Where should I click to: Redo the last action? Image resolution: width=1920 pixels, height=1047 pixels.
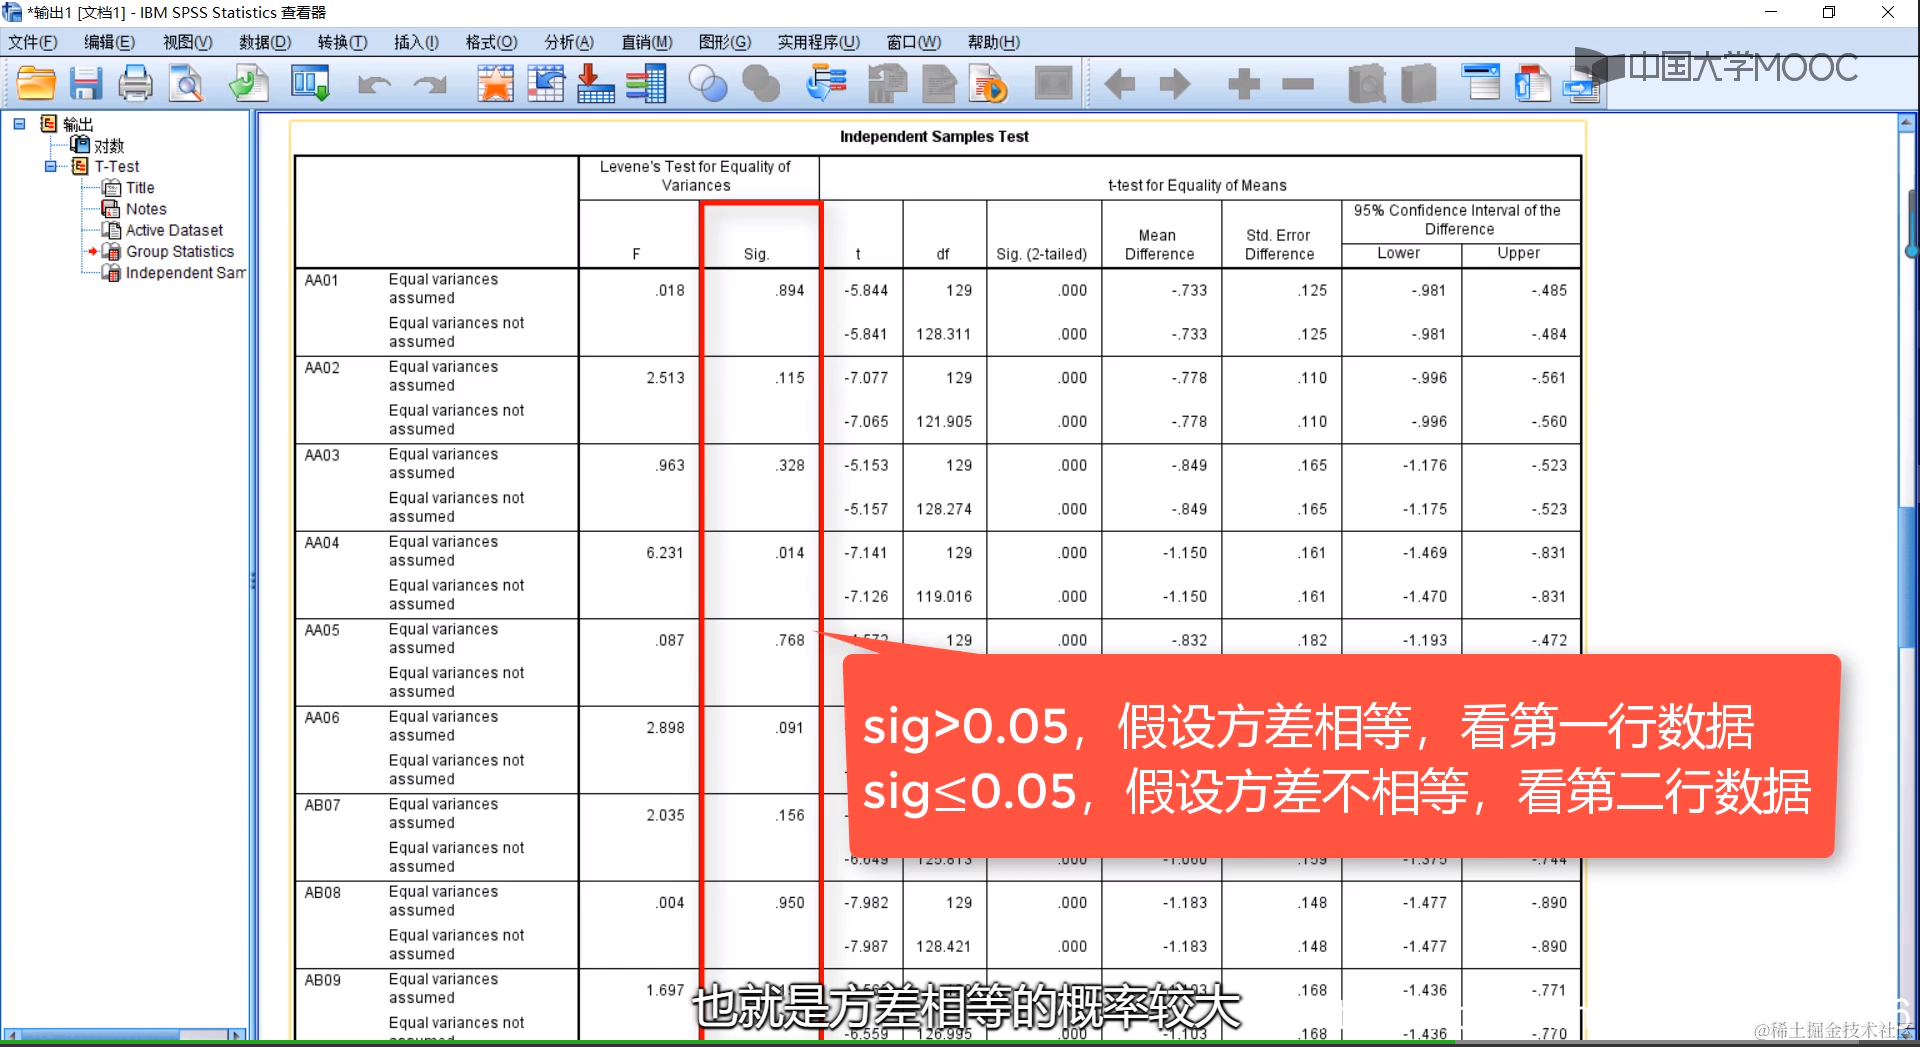[x=429, y=83]
